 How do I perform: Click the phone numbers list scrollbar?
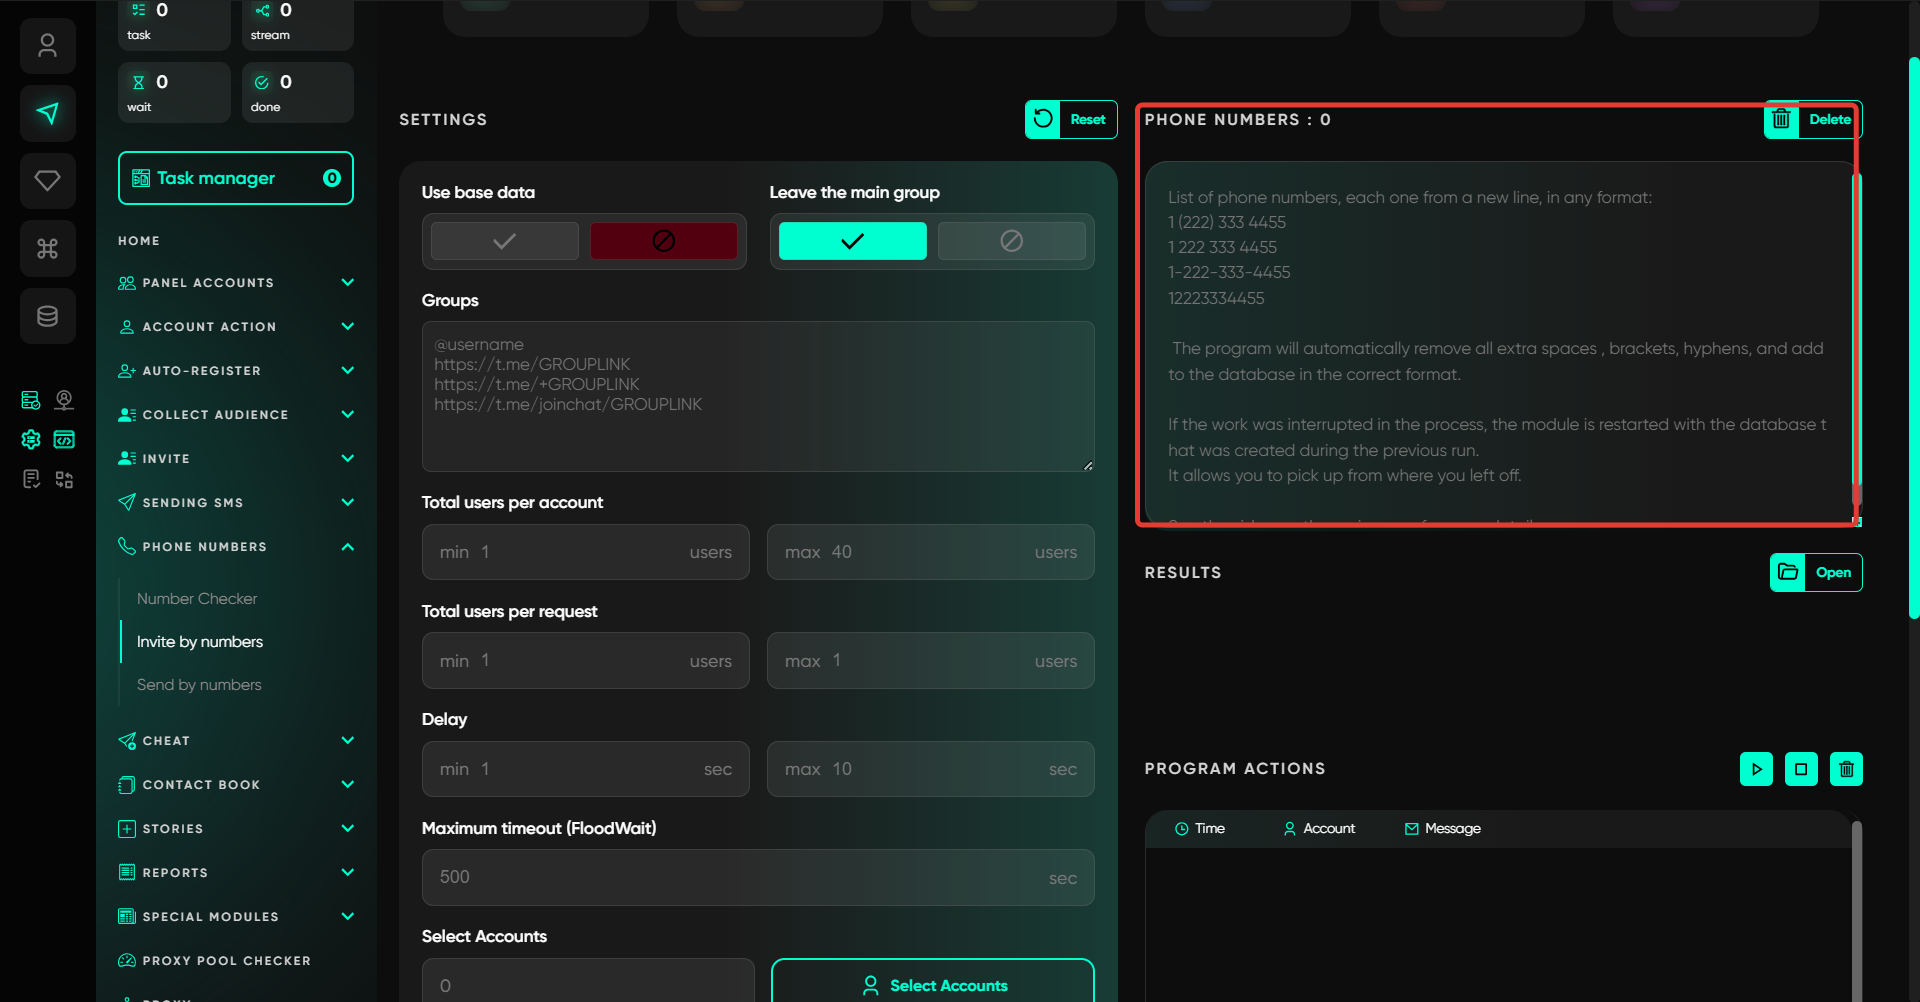[x=1857, y=340]
